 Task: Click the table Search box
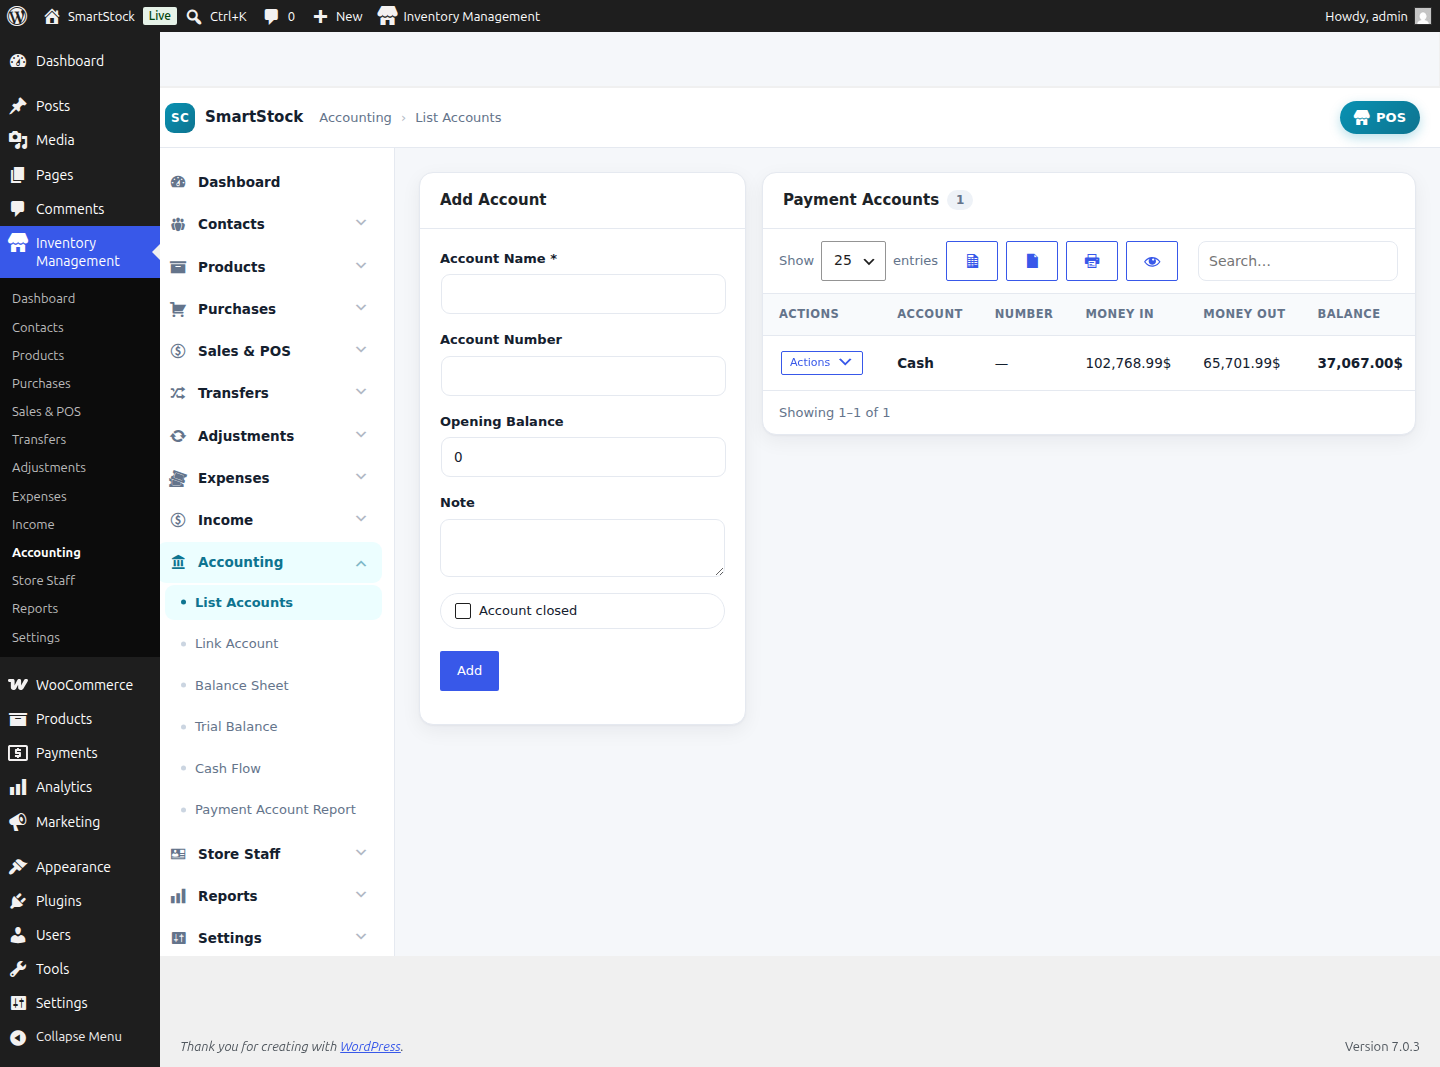tap(1298, 261)
